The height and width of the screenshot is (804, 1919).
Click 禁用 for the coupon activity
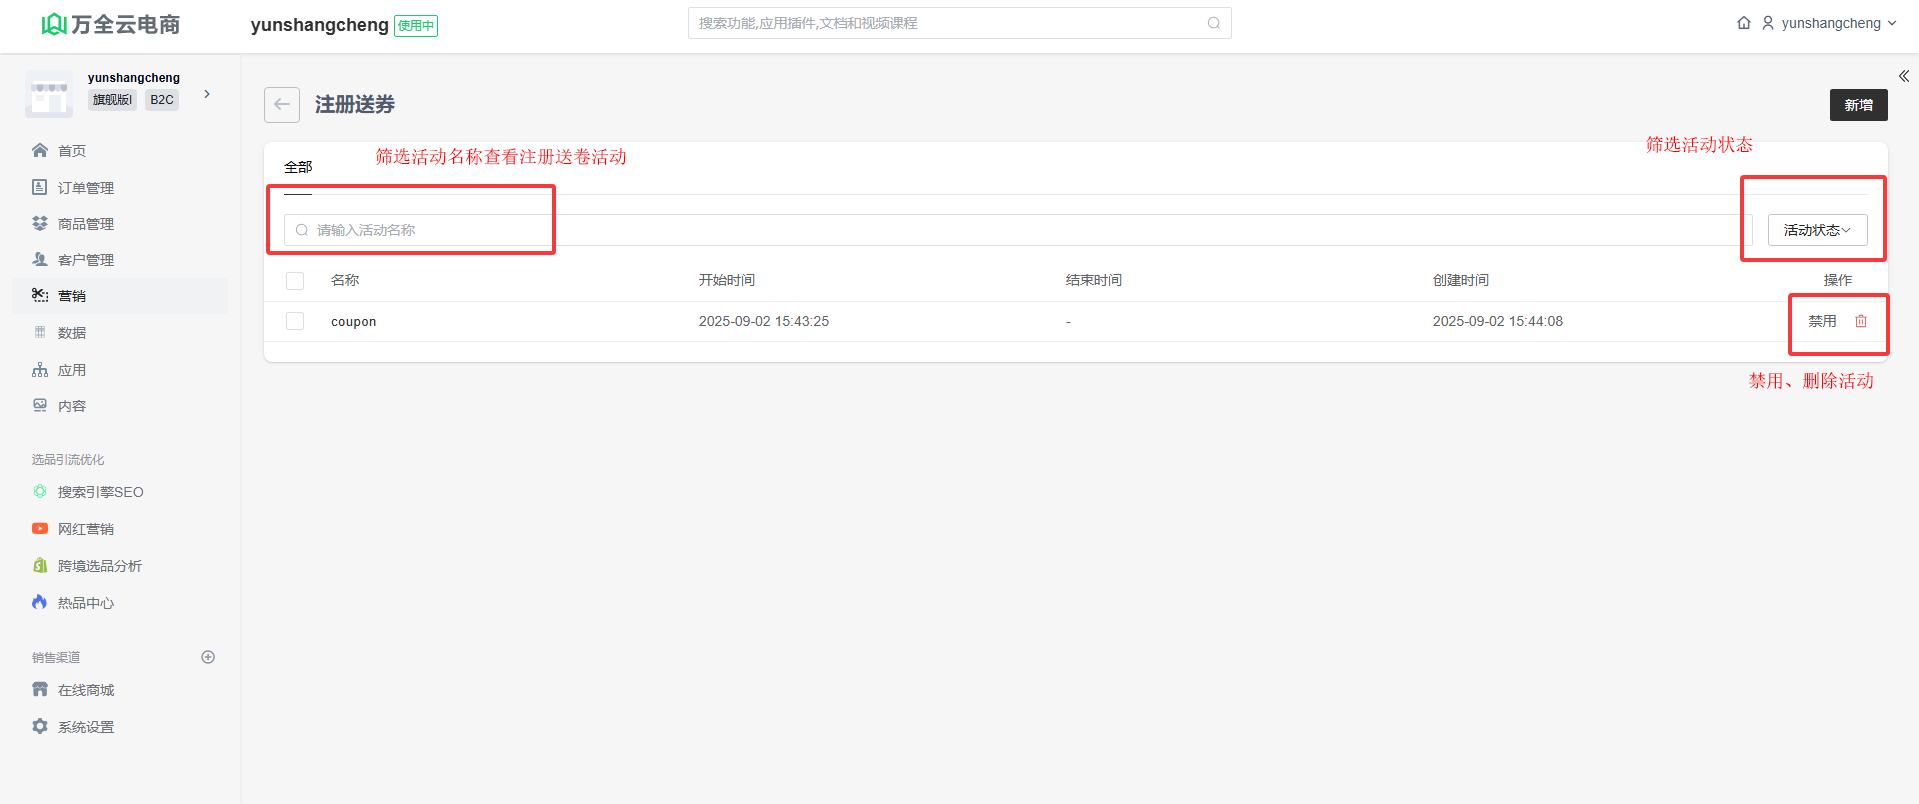pos(1822,321)
